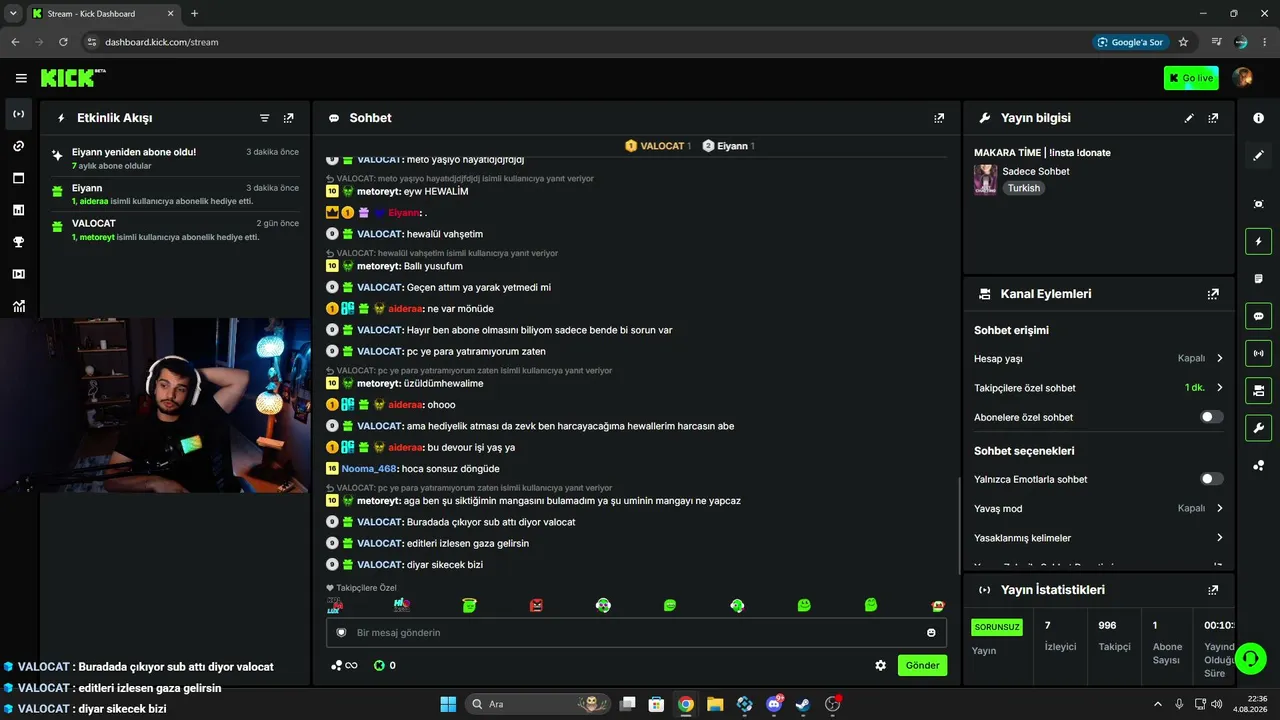This screenshot has width=1280, height=720.
Task: Send message with Gönder button
Action: click(922, 665)
